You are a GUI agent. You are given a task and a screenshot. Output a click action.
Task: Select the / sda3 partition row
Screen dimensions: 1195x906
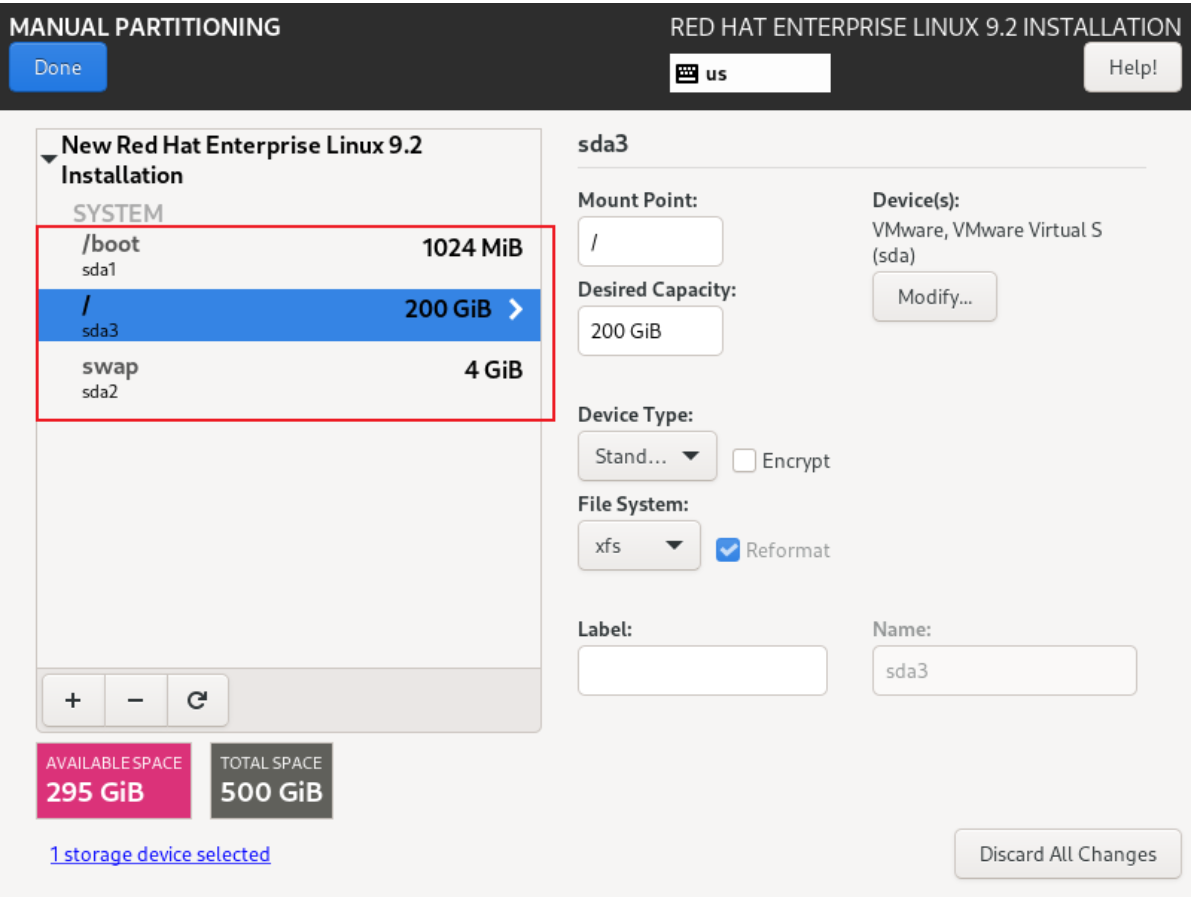pyautogui.click(x=289, y=315)
